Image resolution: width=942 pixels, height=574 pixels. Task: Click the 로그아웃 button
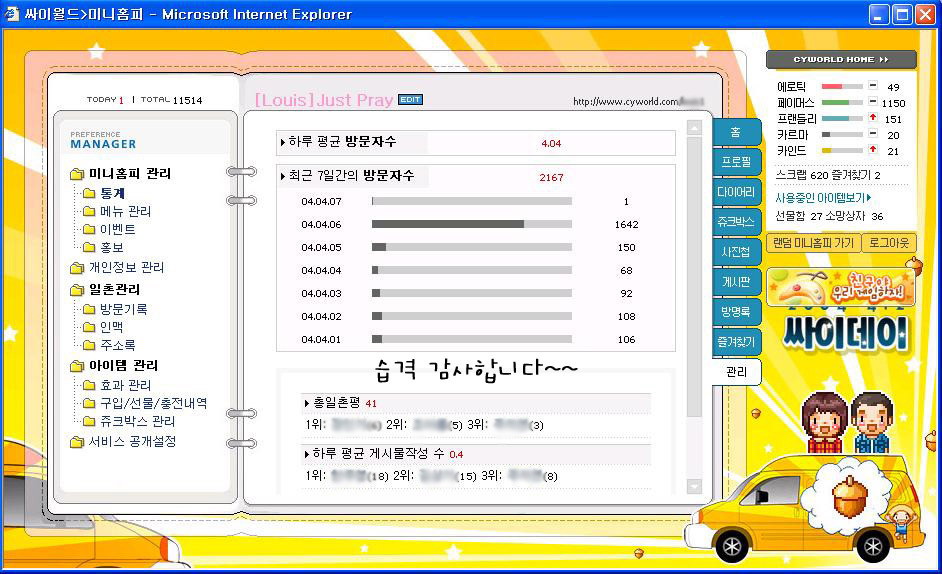point(889,243)
